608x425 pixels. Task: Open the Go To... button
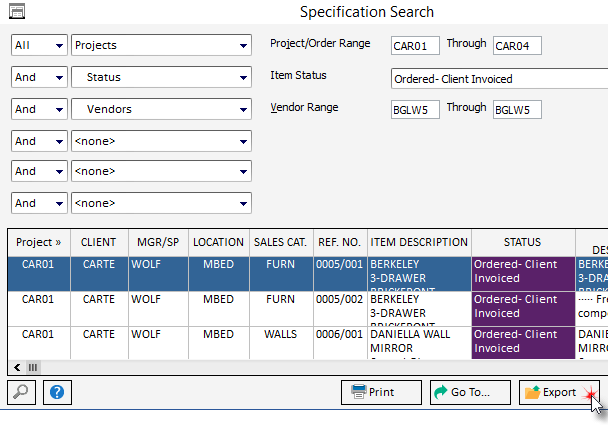pos(470,392)
